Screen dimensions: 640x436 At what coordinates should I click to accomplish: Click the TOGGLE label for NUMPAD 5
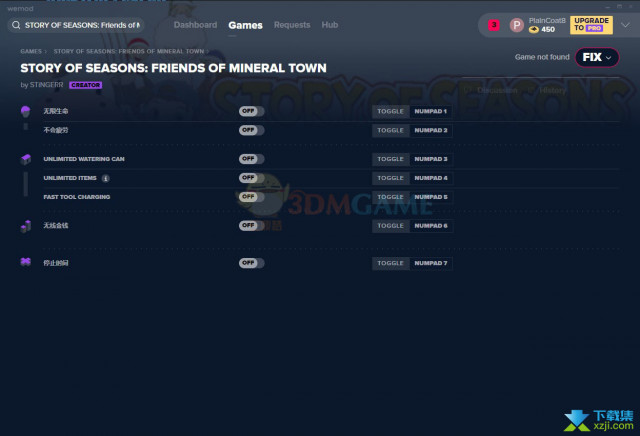[391, 197]
